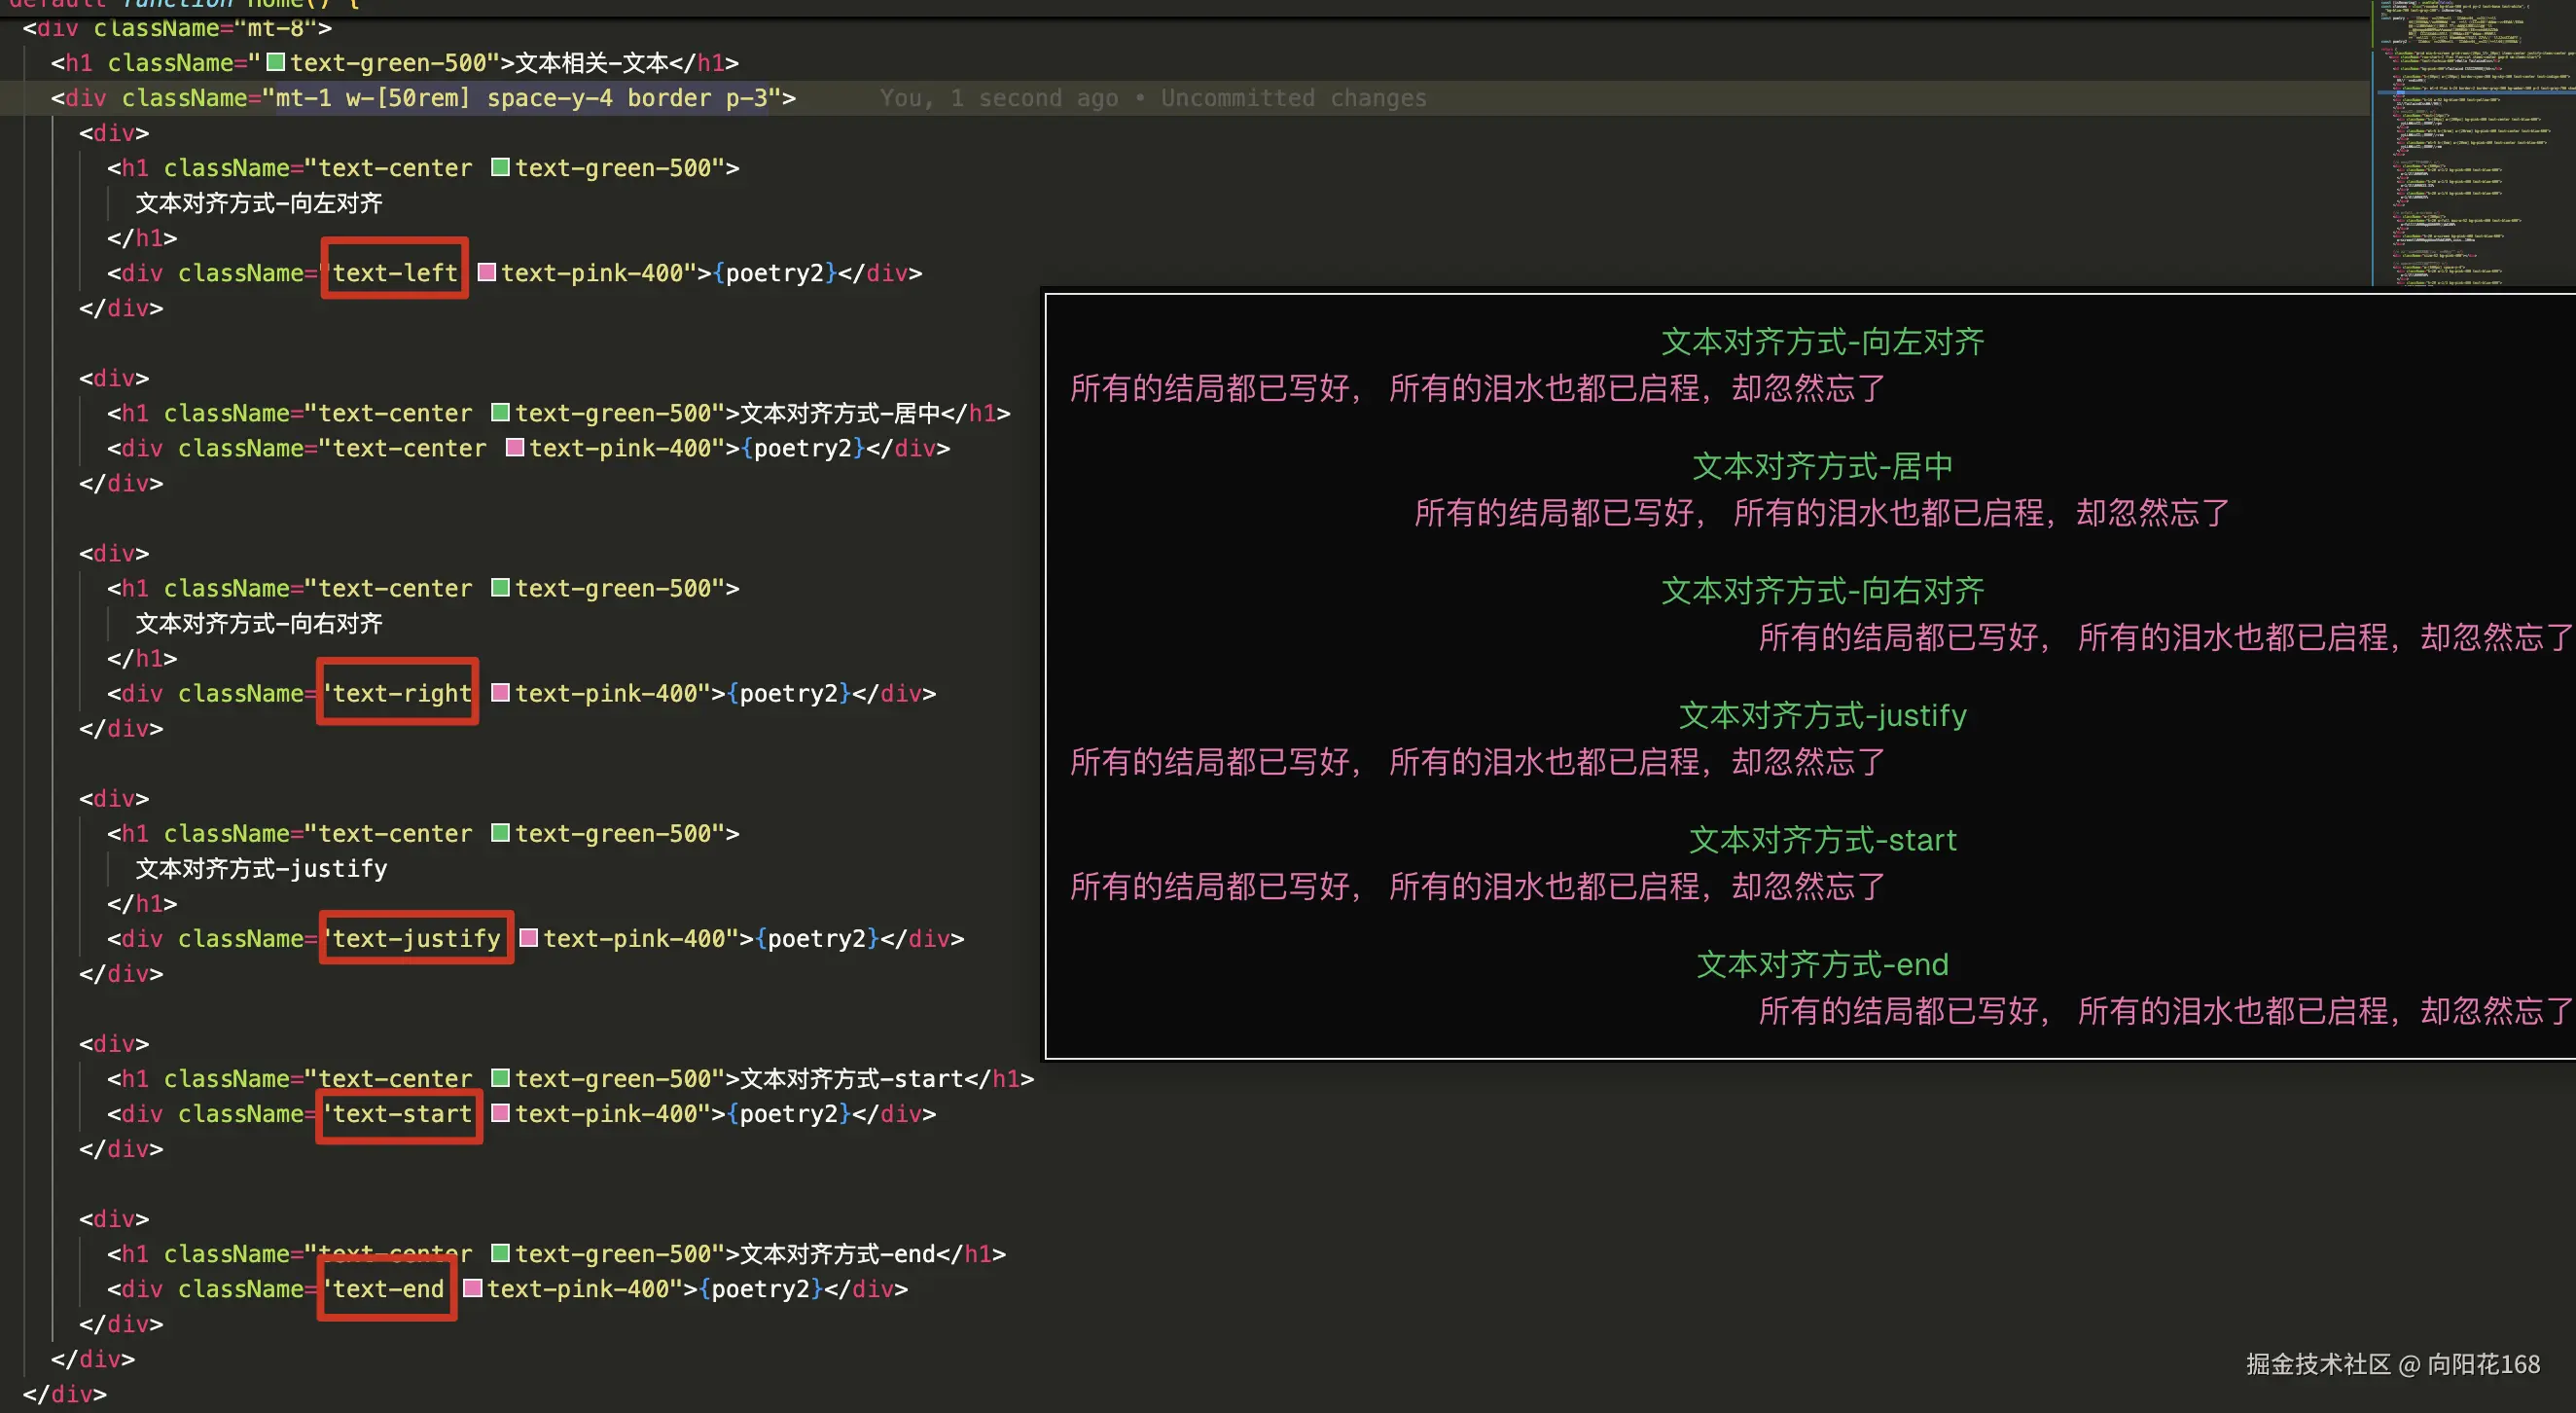
Task: Click the pink swatch after text-end class
Action: [x=473, y=1287]
